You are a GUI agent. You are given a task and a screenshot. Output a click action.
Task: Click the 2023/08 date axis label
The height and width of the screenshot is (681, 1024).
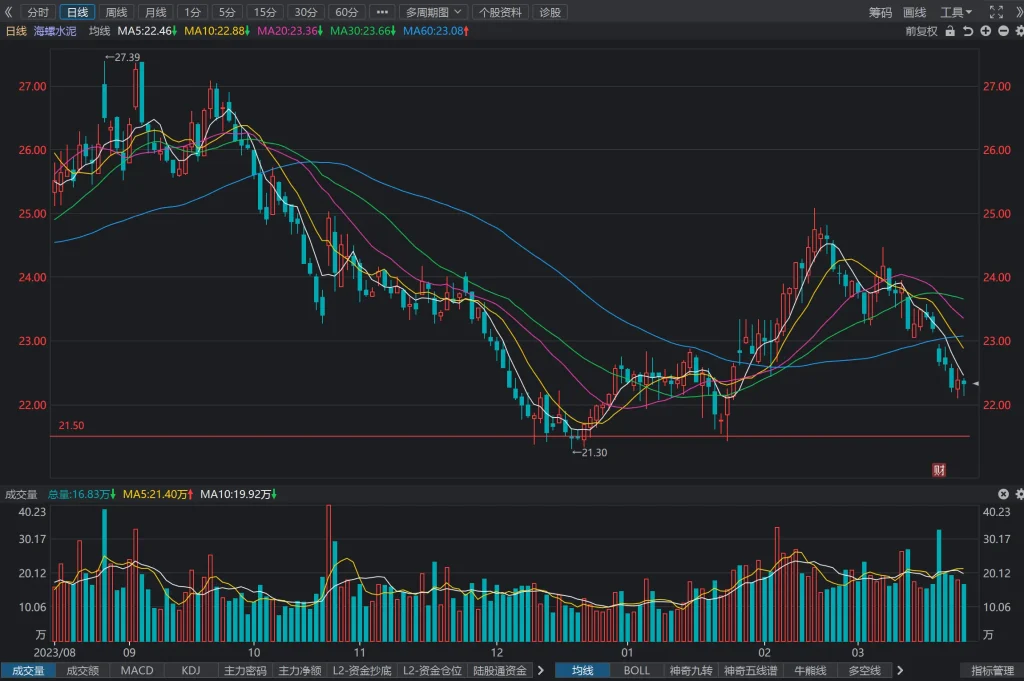55,652
